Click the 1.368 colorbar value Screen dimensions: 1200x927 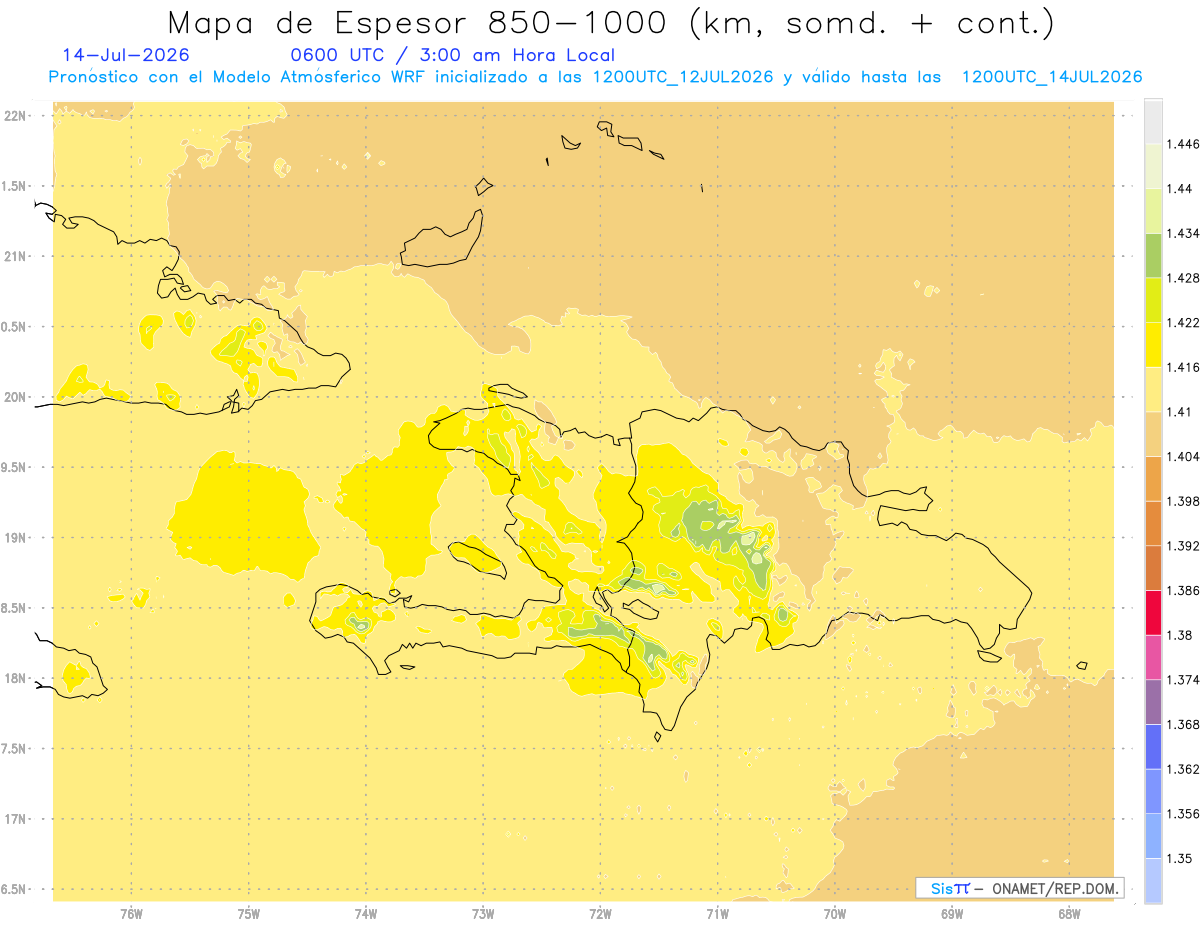click(1182, 724)
